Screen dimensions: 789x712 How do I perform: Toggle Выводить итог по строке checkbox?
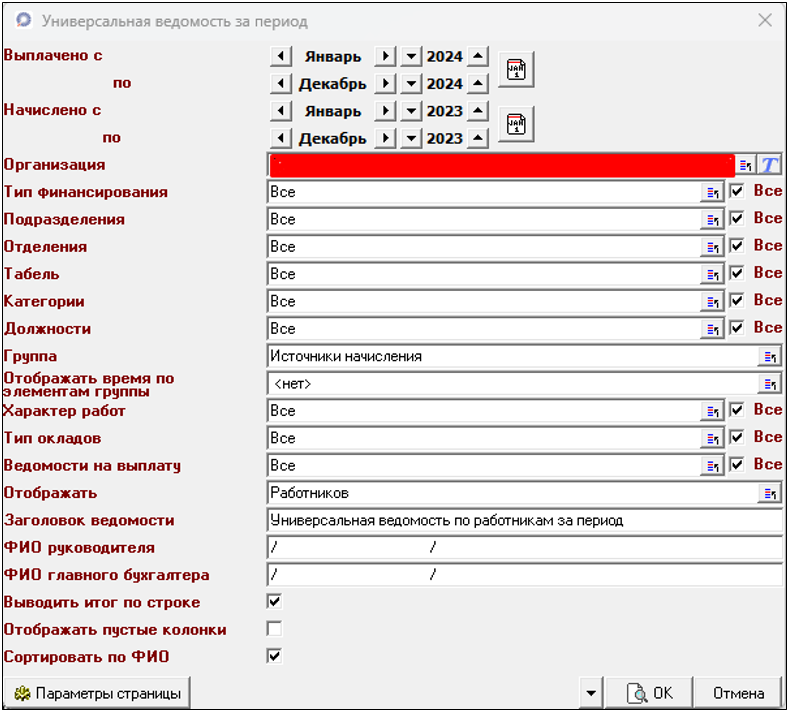[274, 602]
